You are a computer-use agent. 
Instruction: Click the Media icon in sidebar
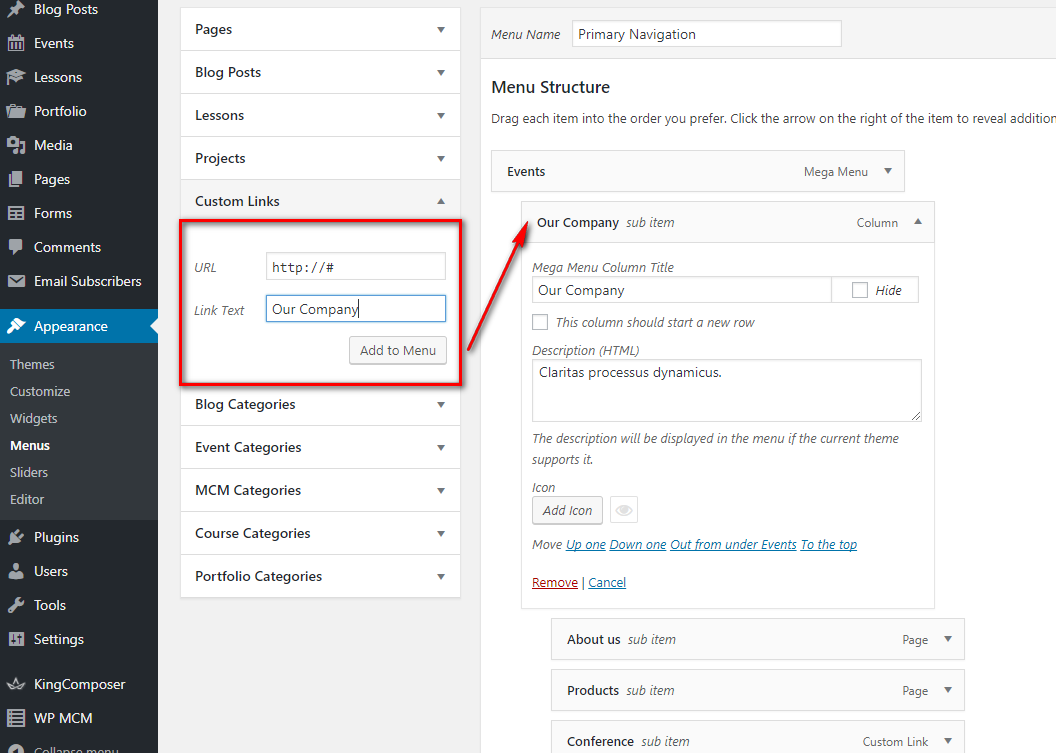[16, 145]
